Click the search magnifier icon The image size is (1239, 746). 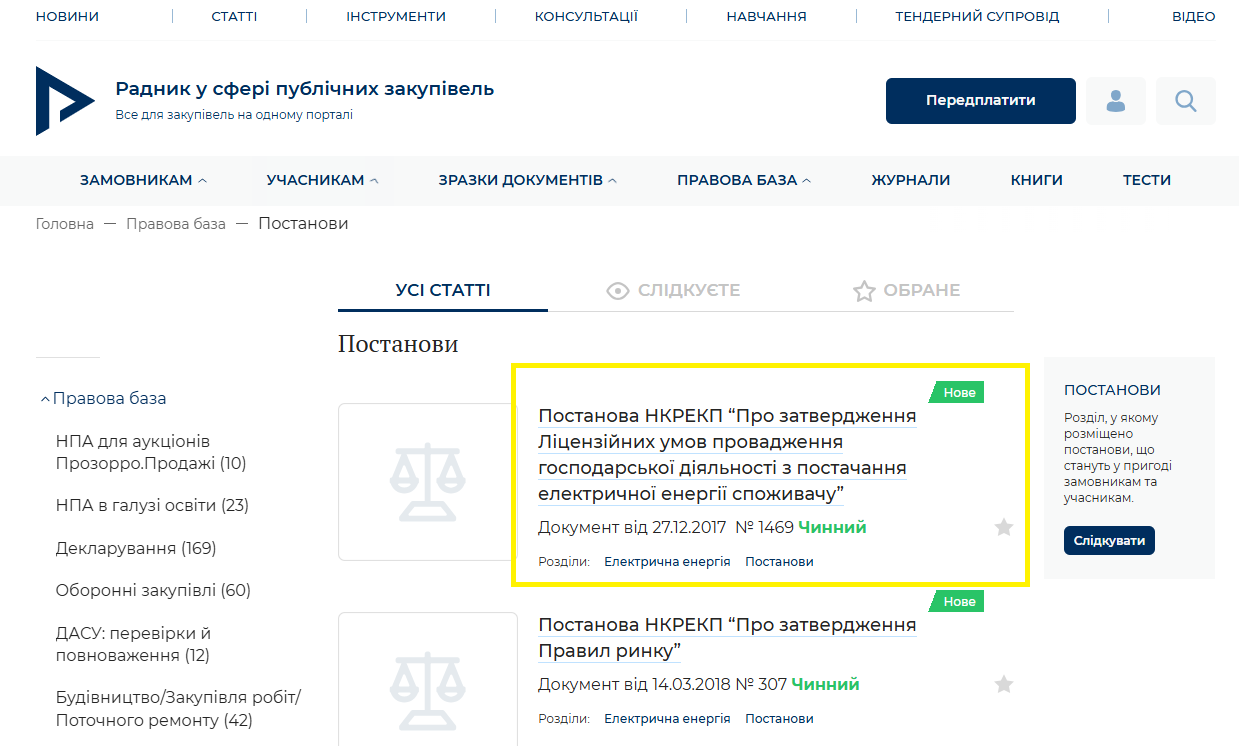tap(1185, 101)
